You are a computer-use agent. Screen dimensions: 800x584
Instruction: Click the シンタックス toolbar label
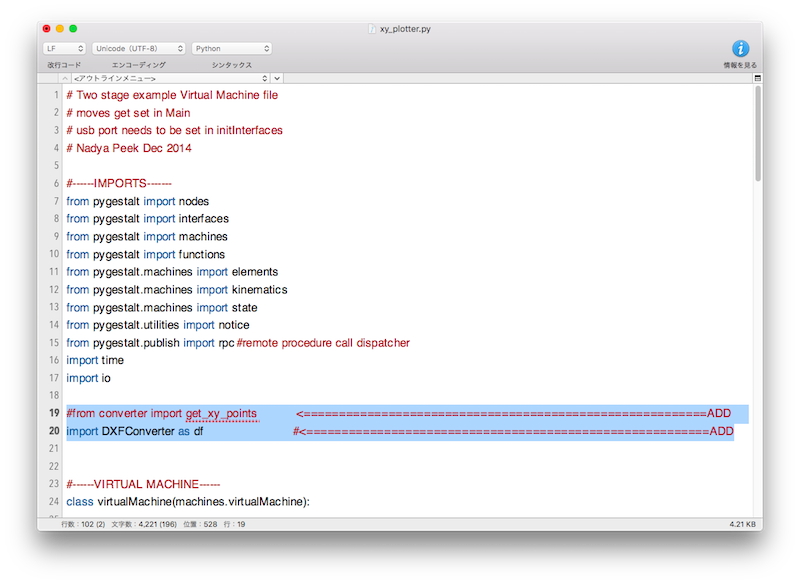pos(232,65)
